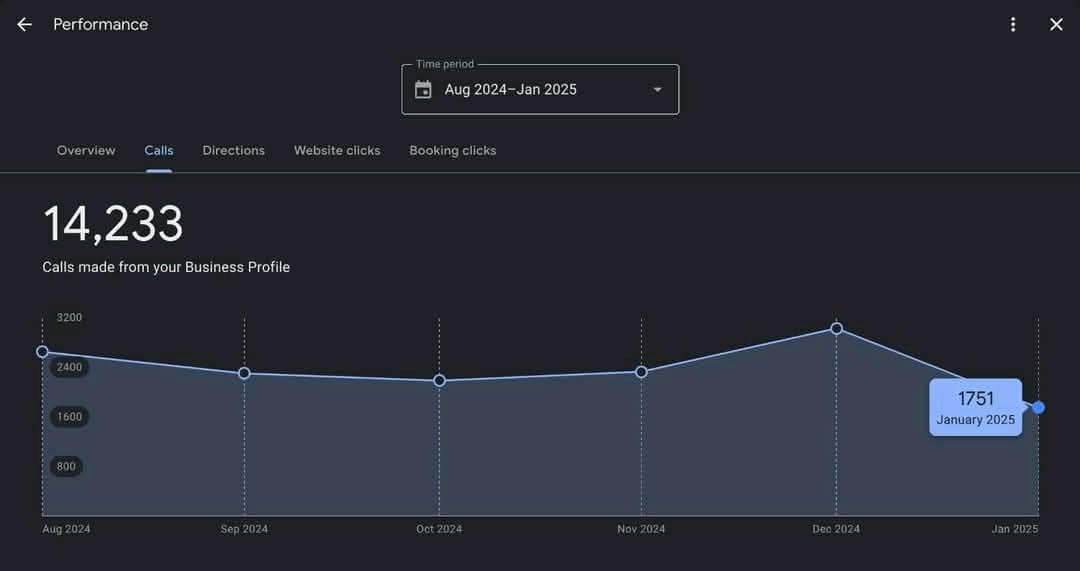Click the Dec 2024 peak data point
This screenshot has height=571, width=1080.
[x=836, y=329]
